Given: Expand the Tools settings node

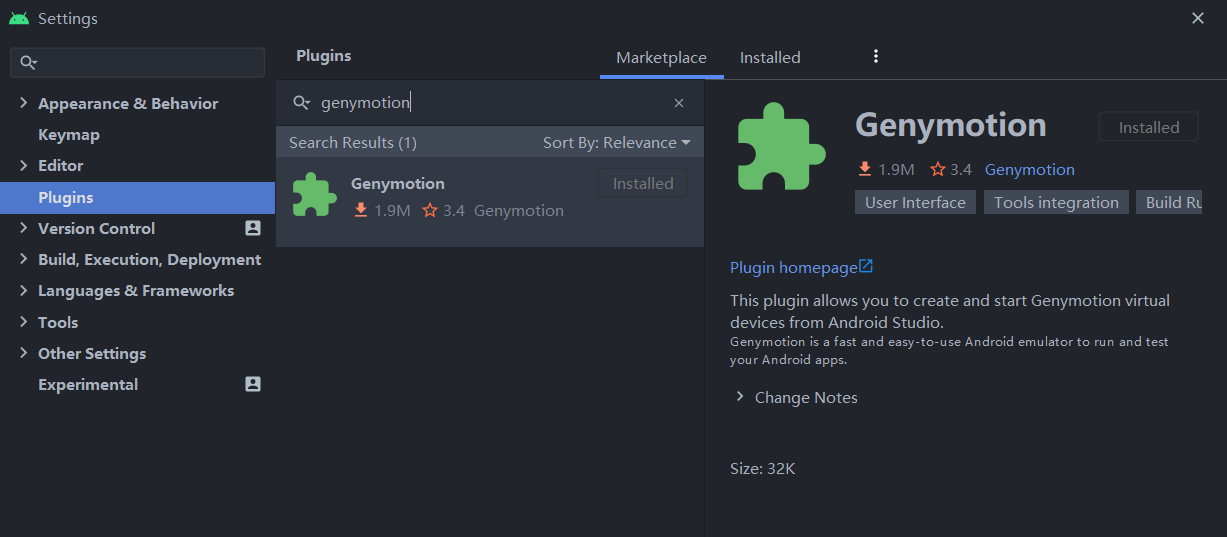Looking at the screenshot, I should (23, 322).
